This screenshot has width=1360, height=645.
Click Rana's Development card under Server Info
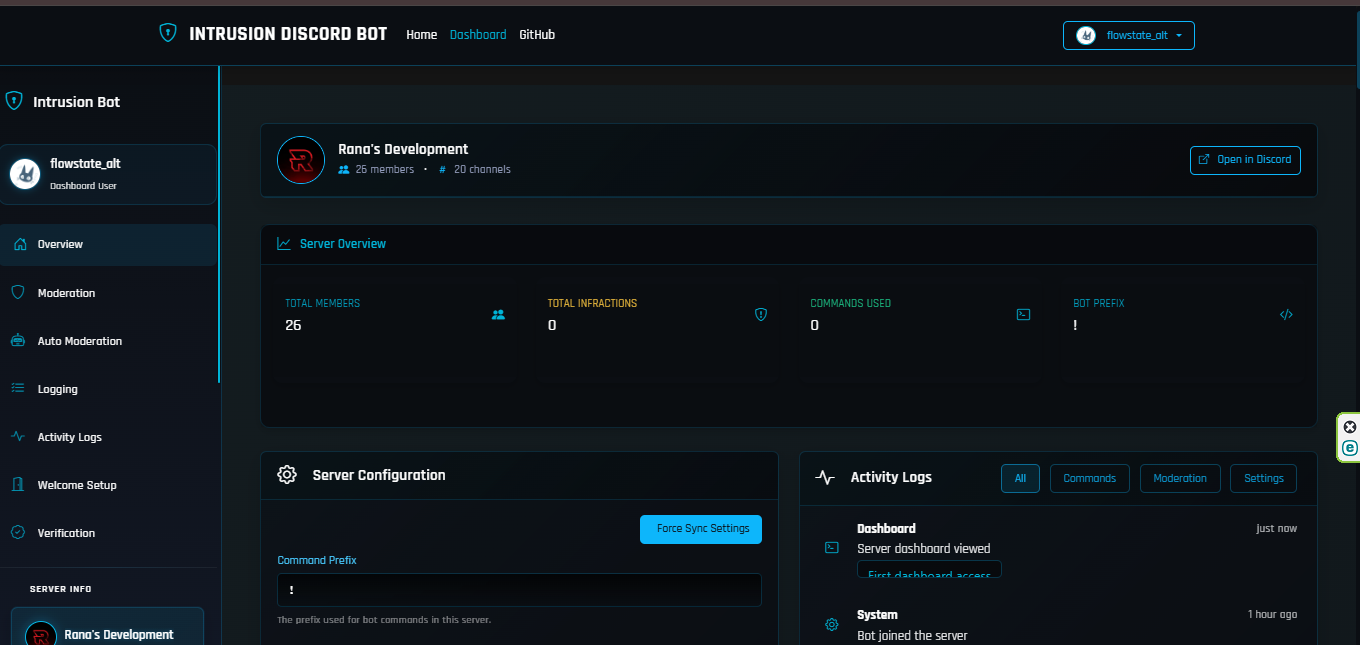(x=107, y=627)
